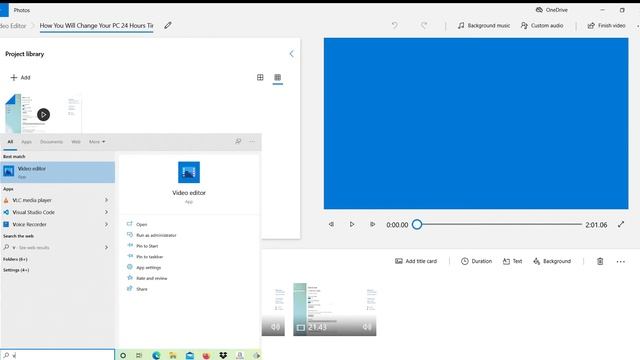Add media to the project library
This screenshot has height=360, width=640.
tap(20, 78)
